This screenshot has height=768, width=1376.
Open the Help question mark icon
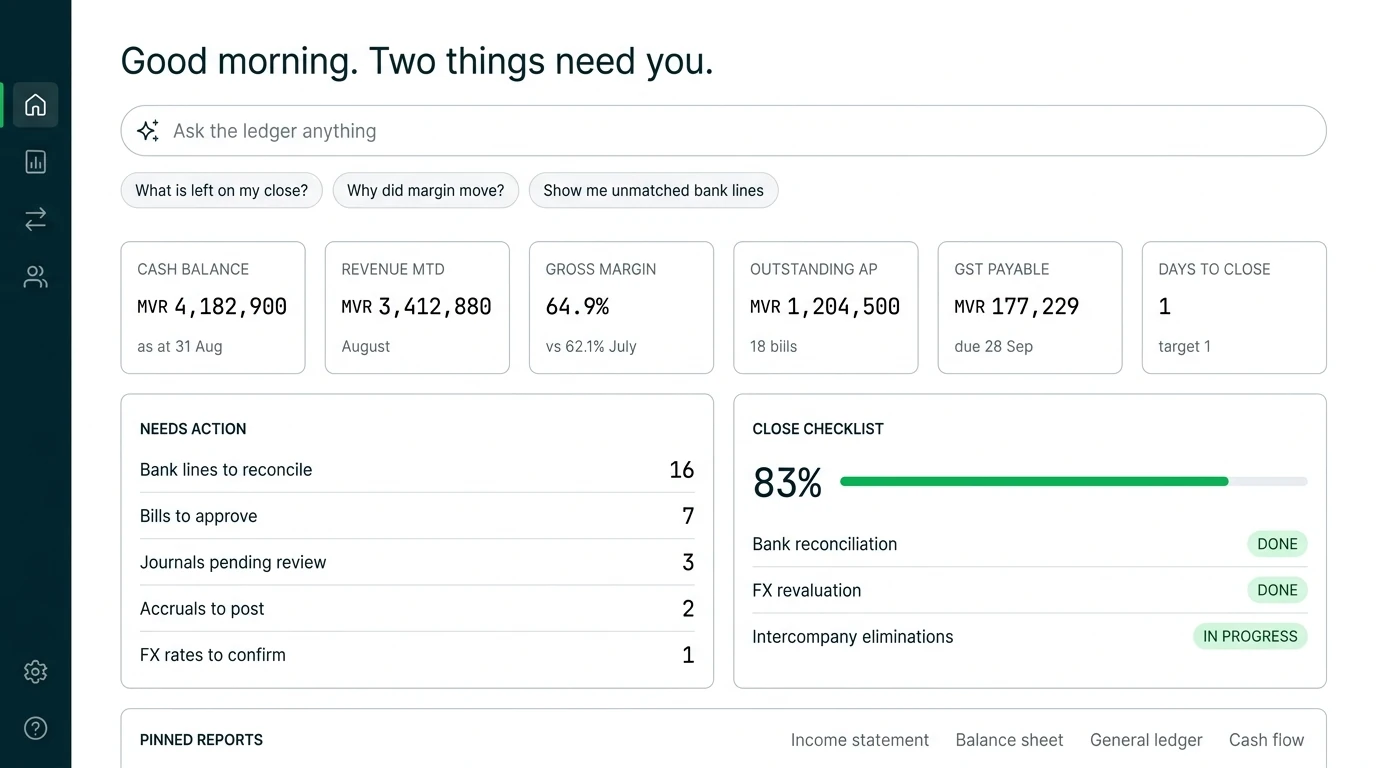coord(35,728)
